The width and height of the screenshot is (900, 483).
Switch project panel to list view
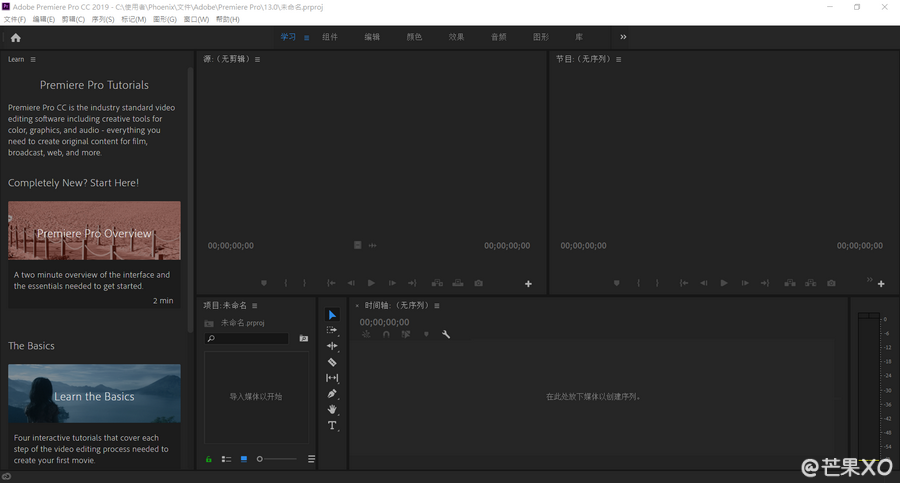click(x=226, y=459)
